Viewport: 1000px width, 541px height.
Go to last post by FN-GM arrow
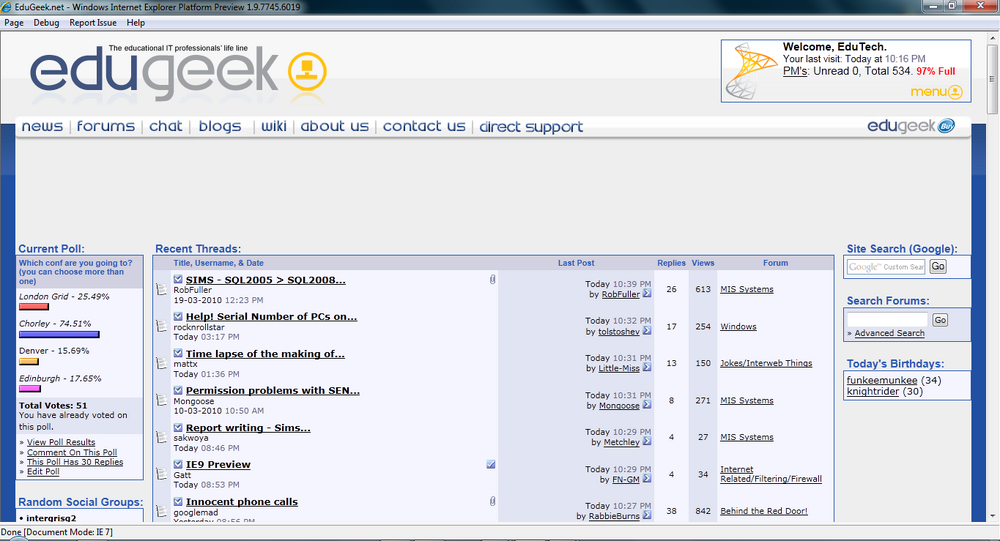point(647,478)
